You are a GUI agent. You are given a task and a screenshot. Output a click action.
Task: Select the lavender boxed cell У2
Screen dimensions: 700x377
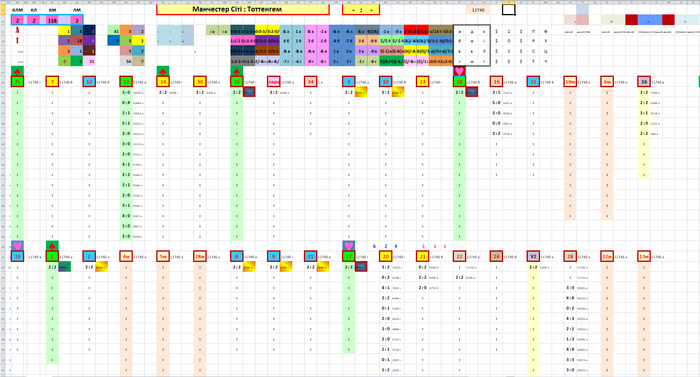pyautogui.click(x=533, y=256)
